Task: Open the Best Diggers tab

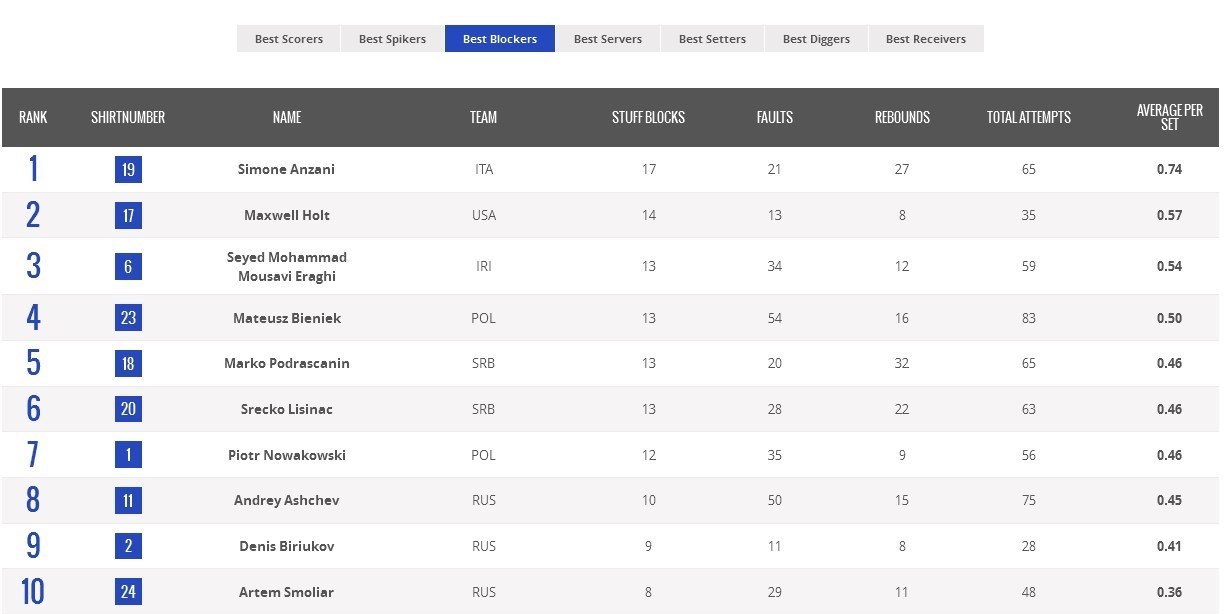Action: tap(816, 39)
